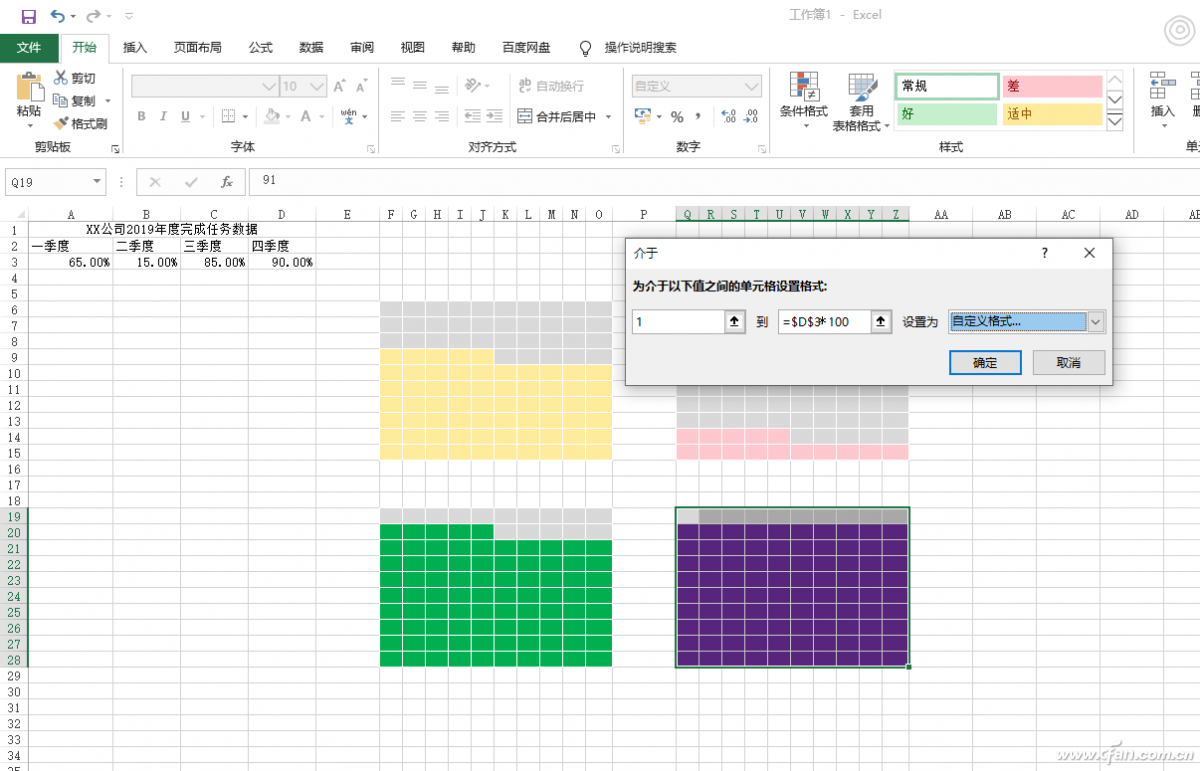The image size is (1200, 771).
Task: Apply the percent style % icon
Action: (677, 116)
